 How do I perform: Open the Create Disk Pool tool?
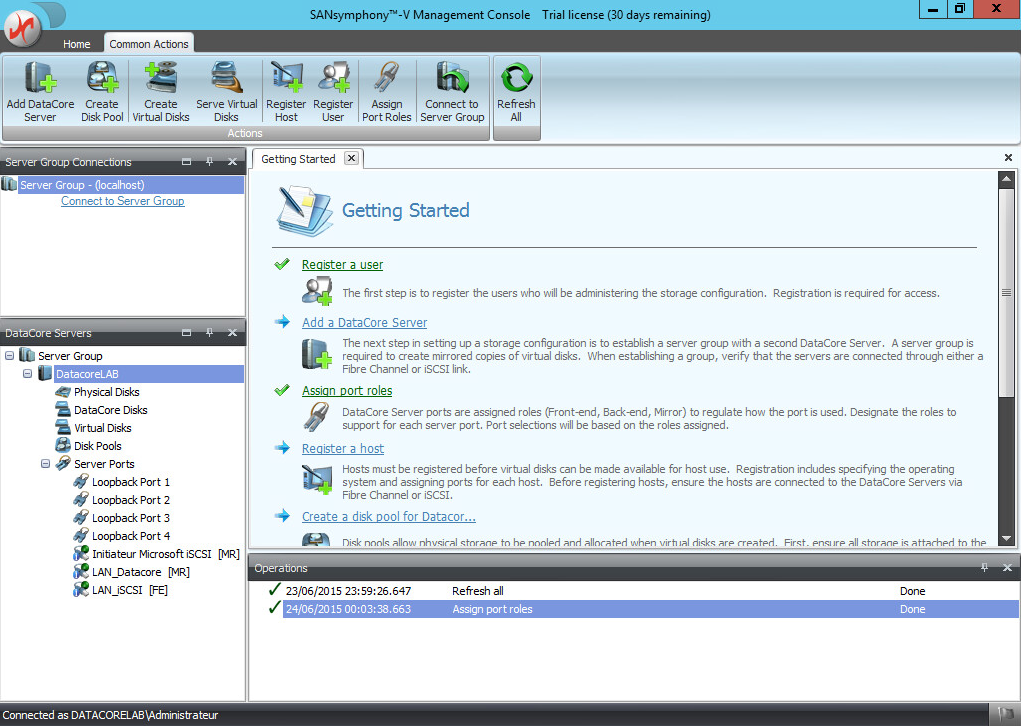coord(101,79)
